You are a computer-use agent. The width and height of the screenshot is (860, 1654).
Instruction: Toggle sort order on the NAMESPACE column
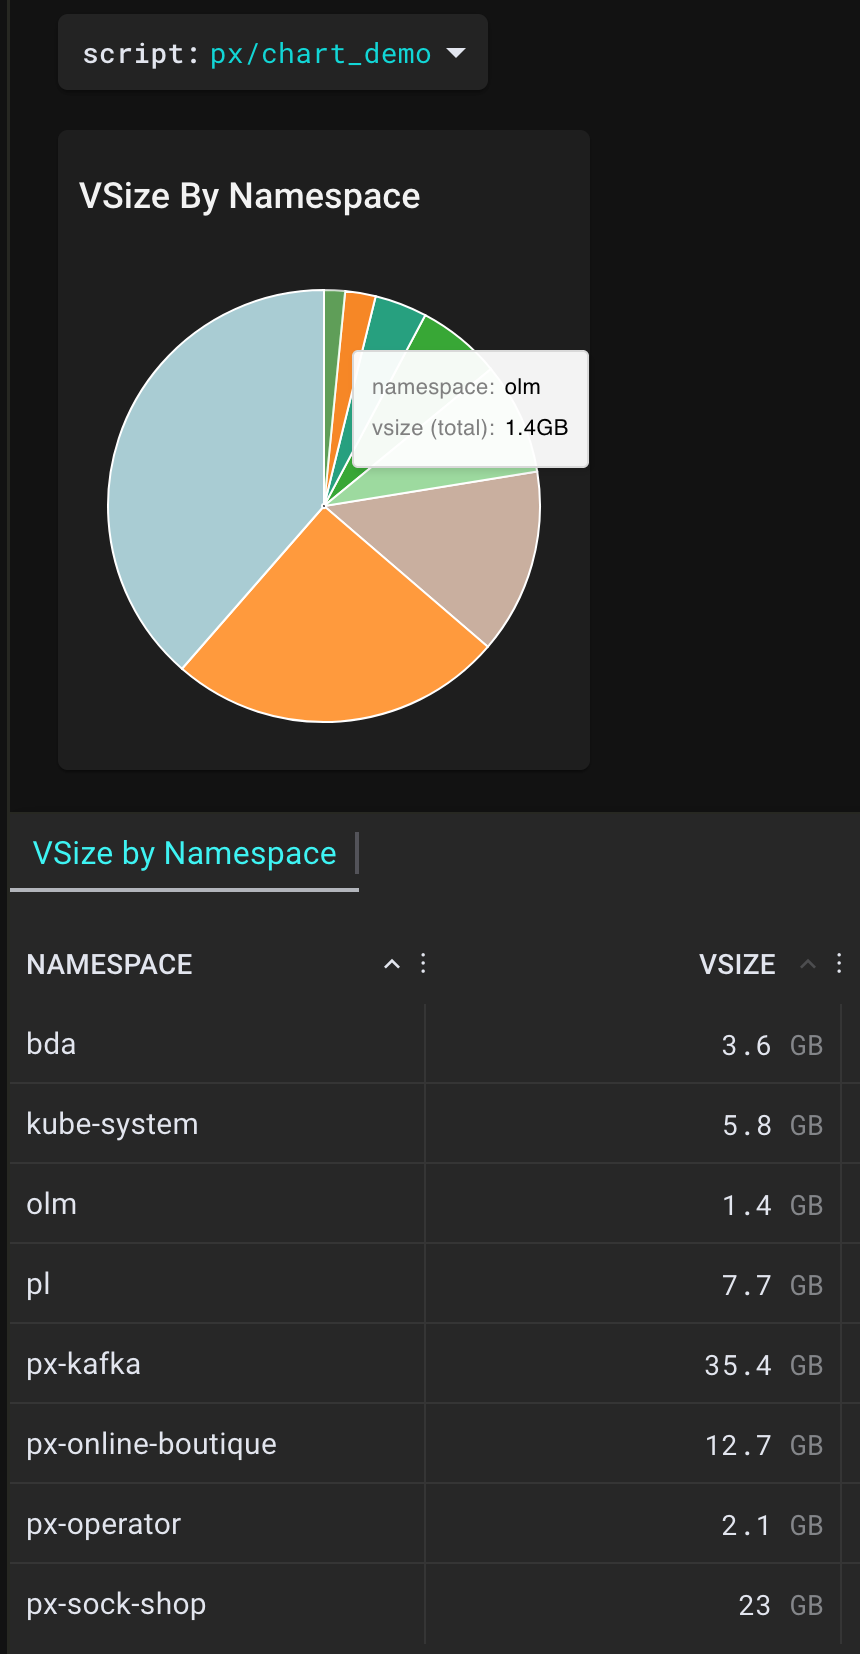[390, 963]
